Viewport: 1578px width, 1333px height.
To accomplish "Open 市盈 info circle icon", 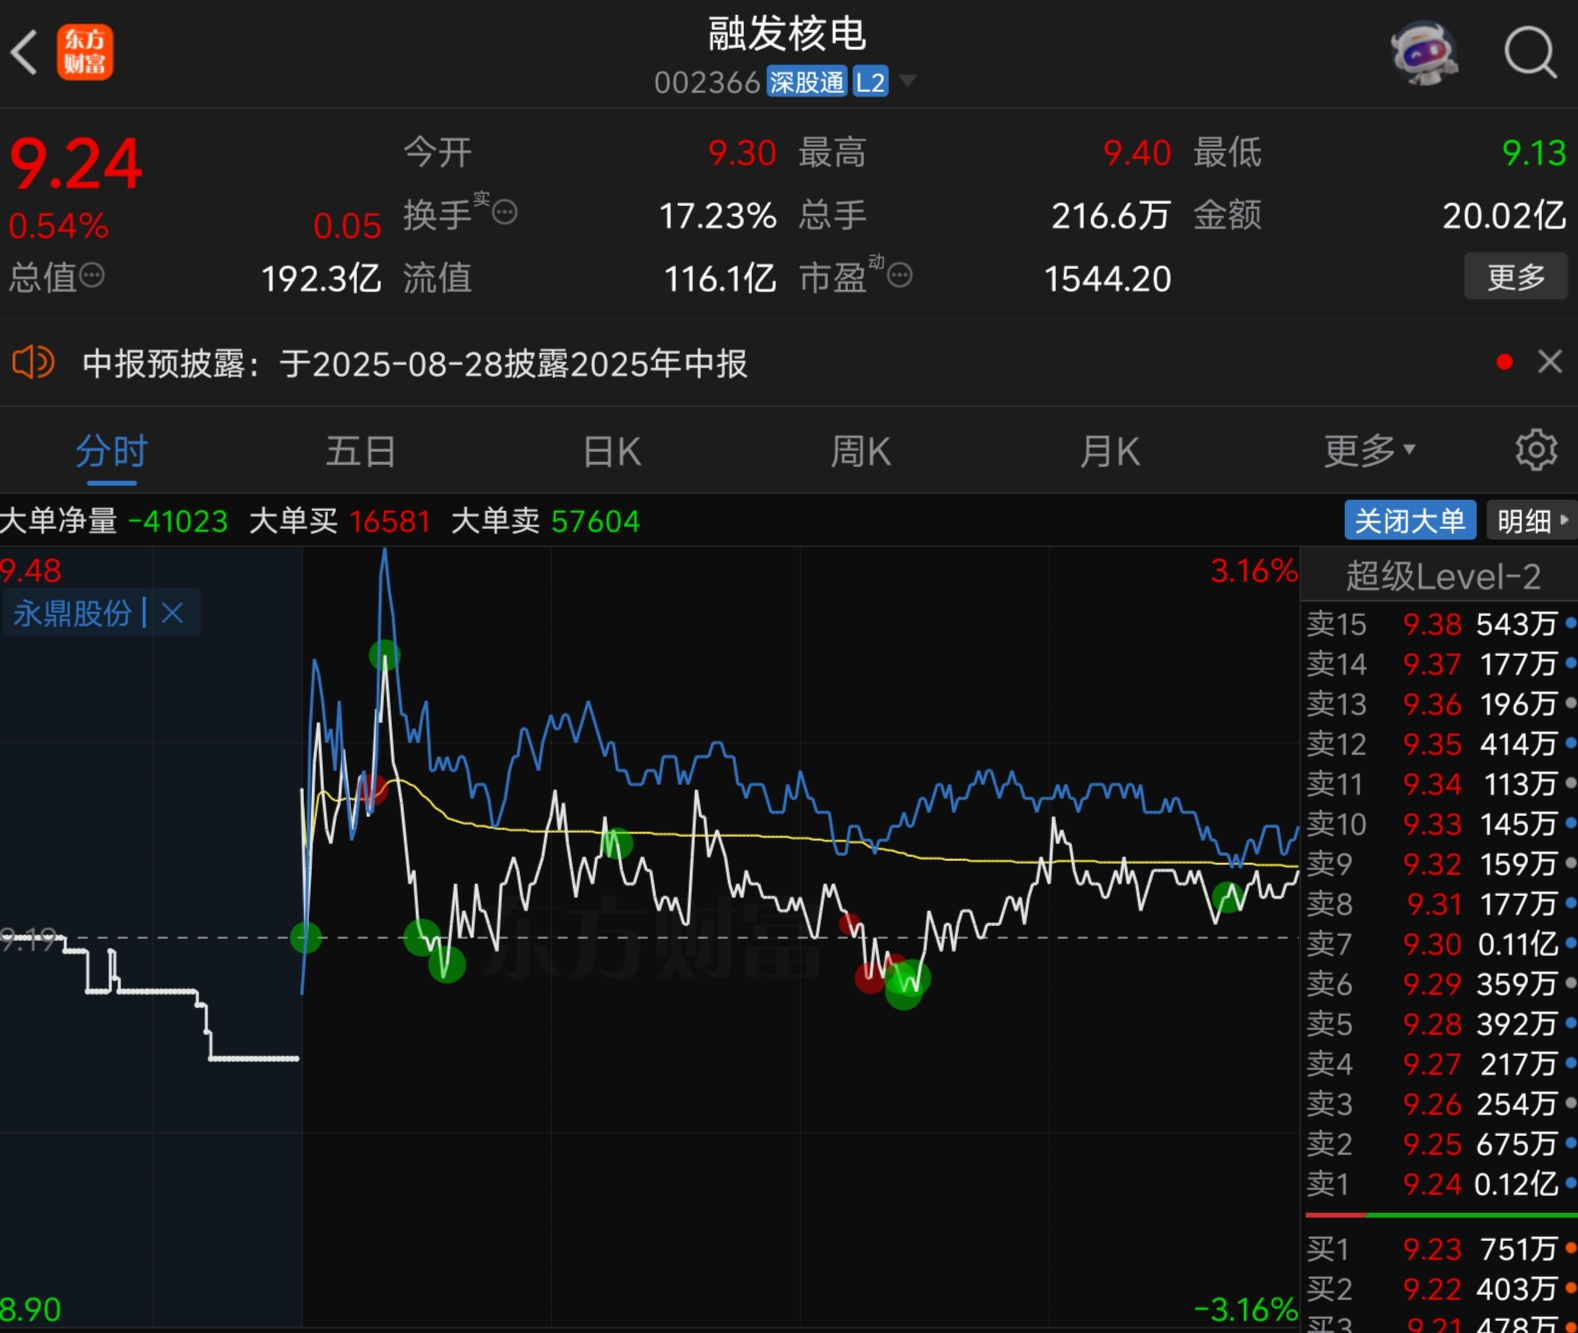I will pyautogui.click(x=900, y=275).
